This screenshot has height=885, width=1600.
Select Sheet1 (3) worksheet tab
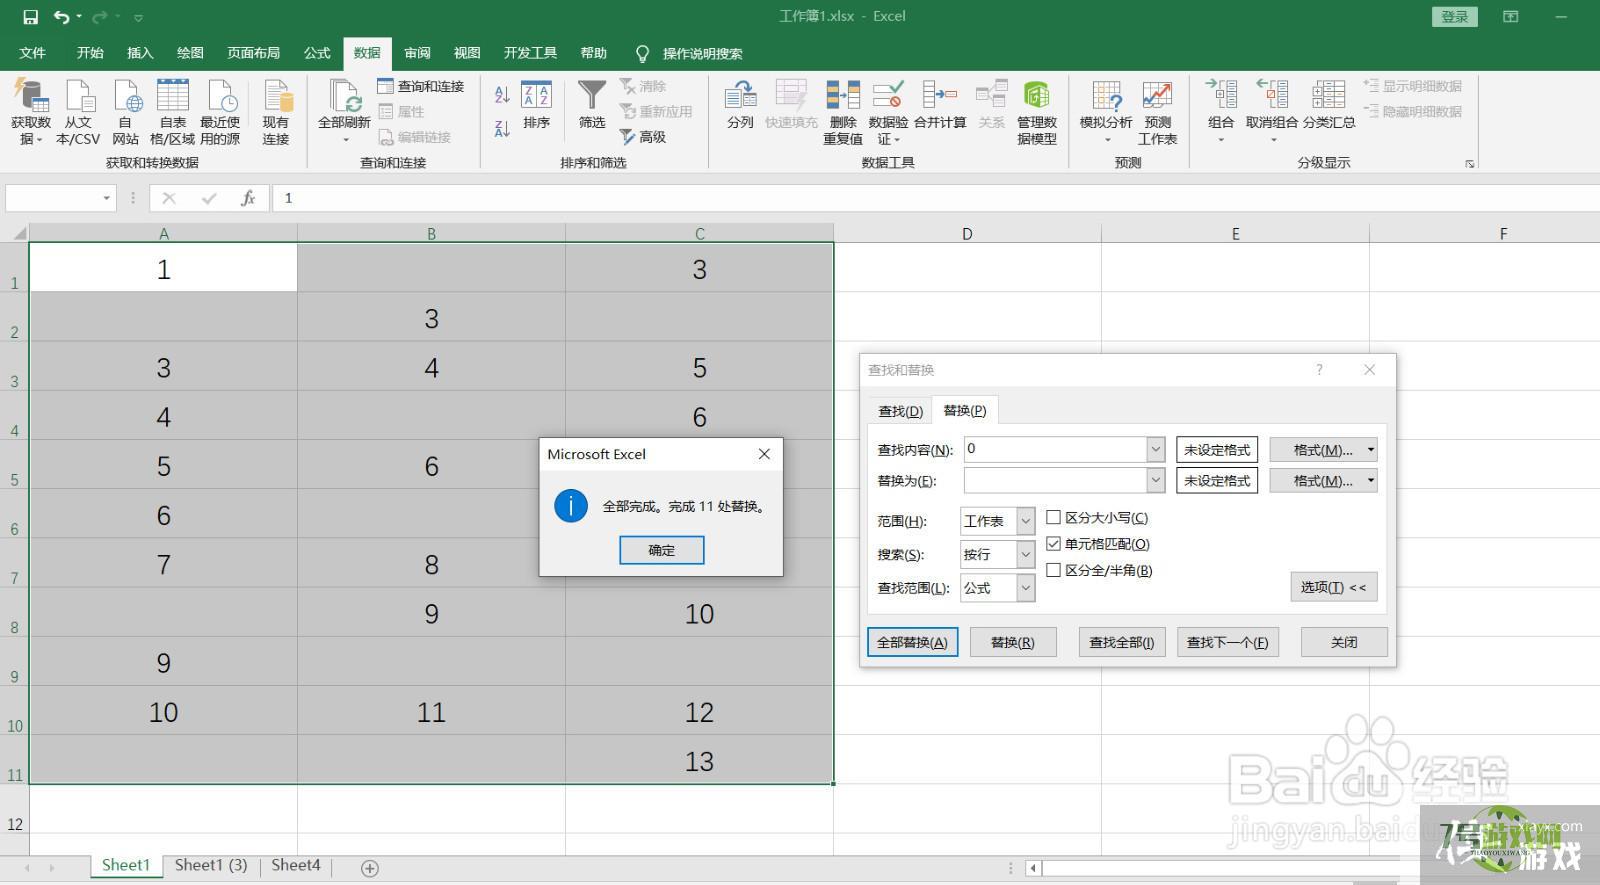[x=211, y=865]
